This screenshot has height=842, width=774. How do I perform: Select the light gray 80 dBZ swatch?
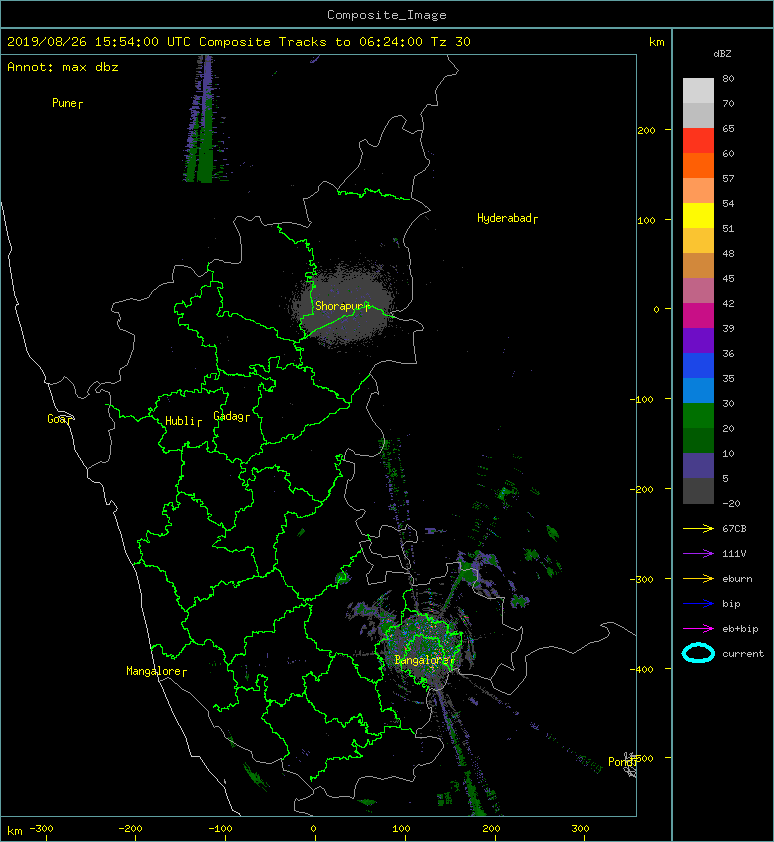point(698,91)
